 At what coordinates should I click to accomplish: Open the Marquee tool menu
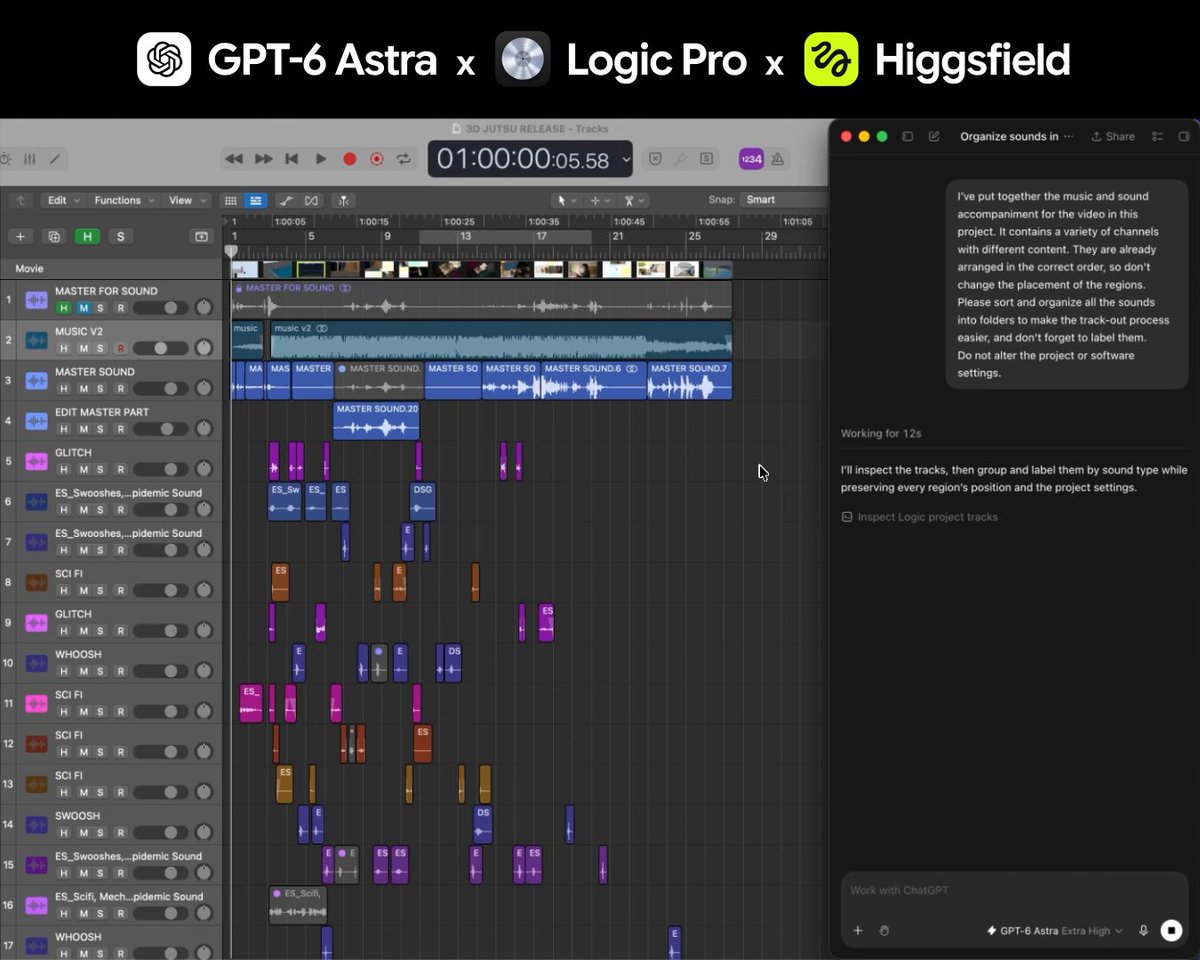(x=600, y=200)
